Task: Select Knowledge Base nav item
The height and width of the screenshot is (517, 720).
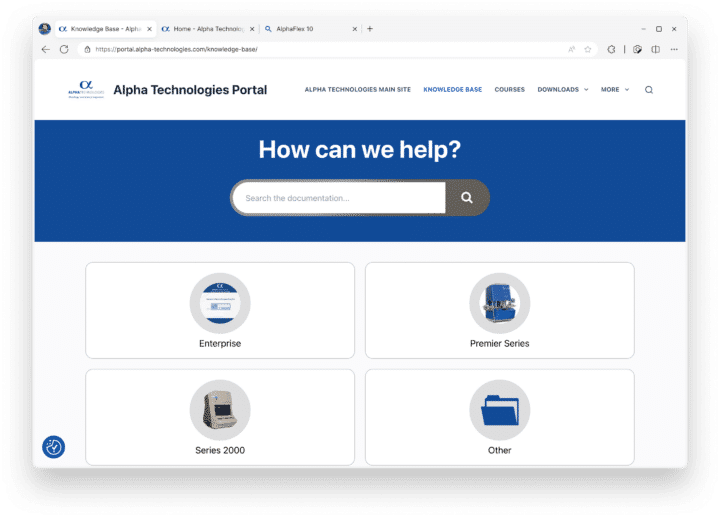Action: tap(452, 90)
